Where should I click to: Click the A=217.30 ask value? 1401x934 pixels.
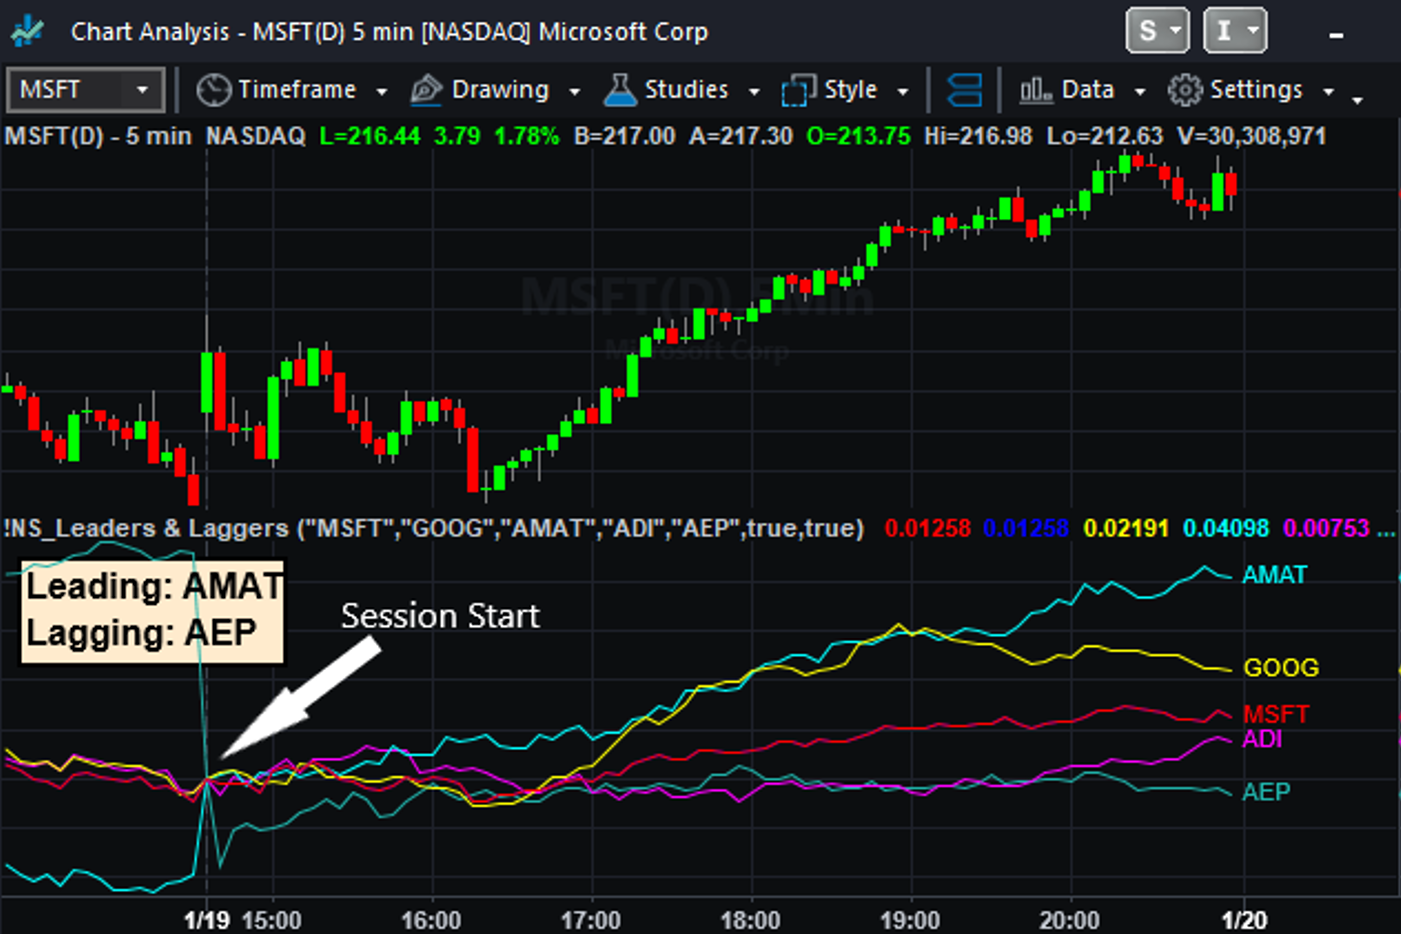tap(741, 136)
